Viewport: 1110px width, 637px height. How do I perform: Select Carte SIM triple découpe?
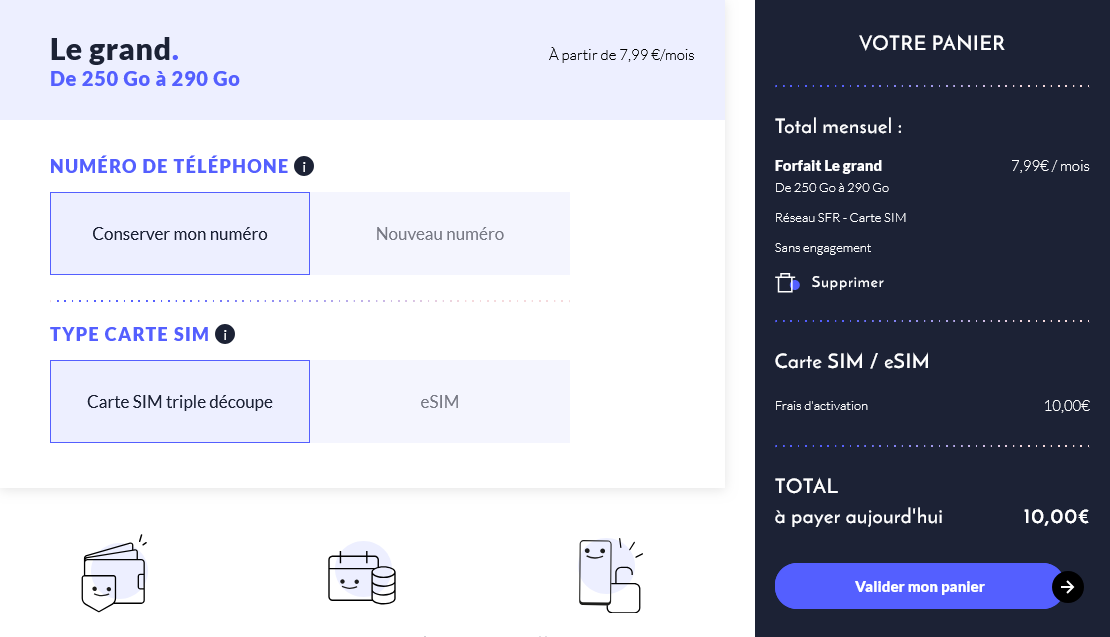[x=180, y=402]
